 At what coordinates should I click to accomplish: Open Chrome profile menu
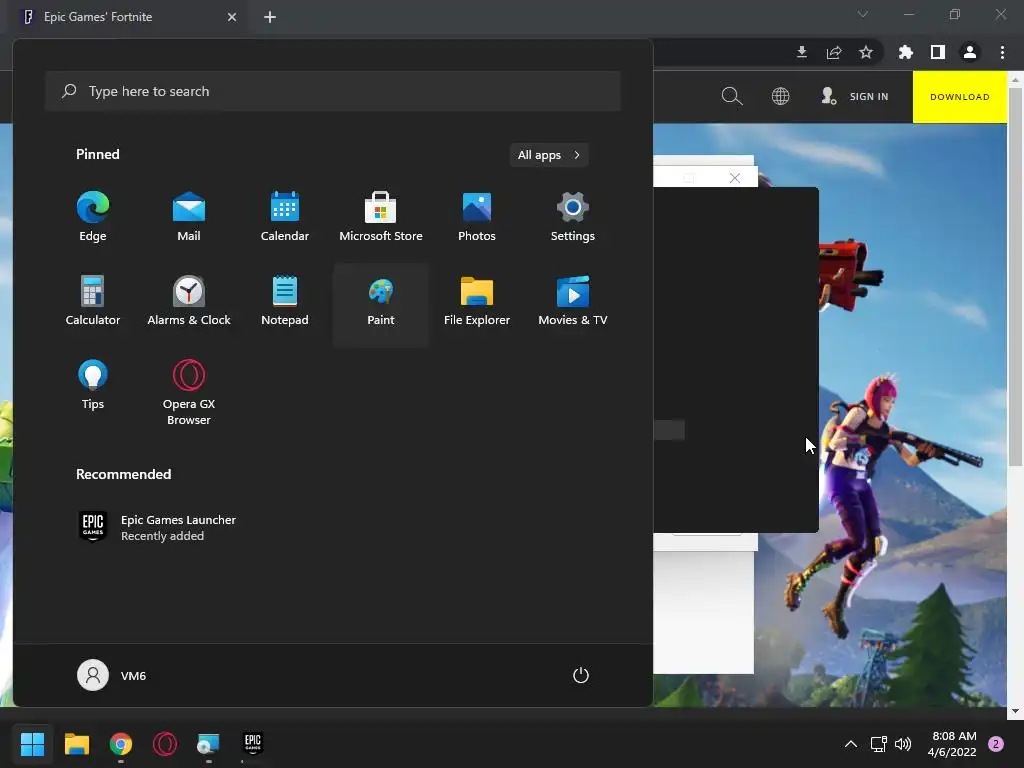tap(970, 52)
